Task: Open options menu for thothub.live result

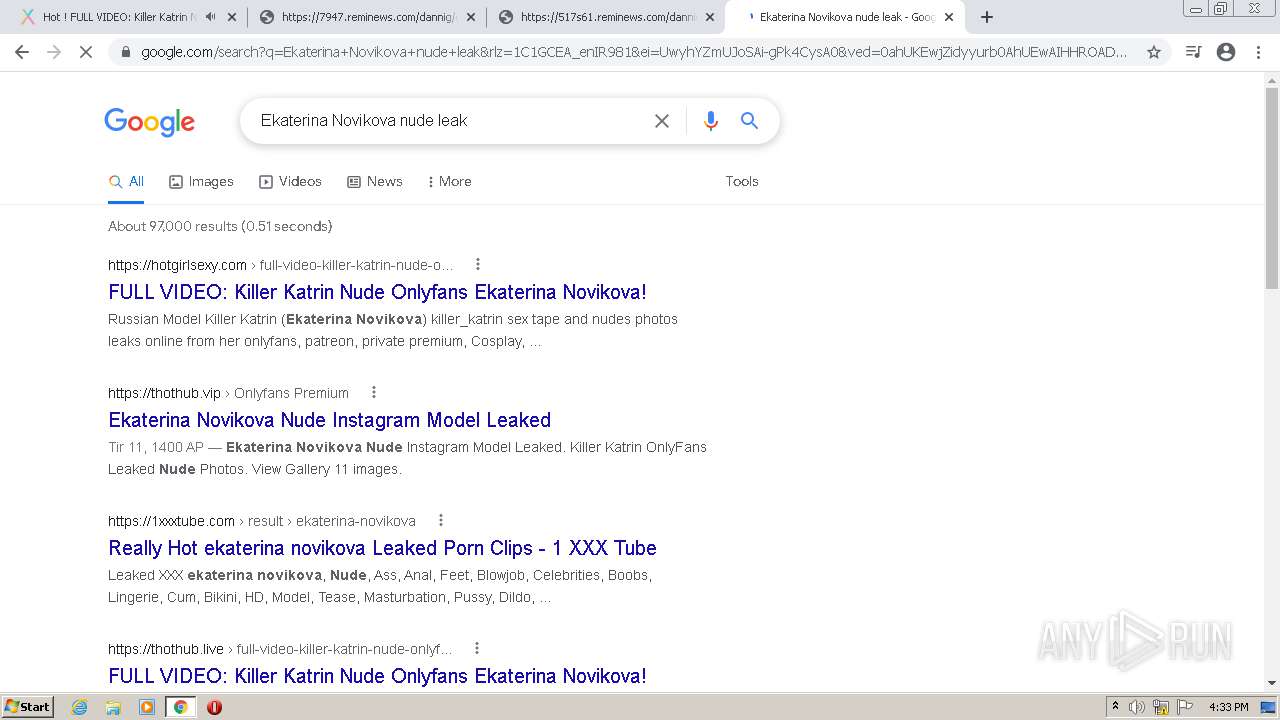Action: (477, 649)
